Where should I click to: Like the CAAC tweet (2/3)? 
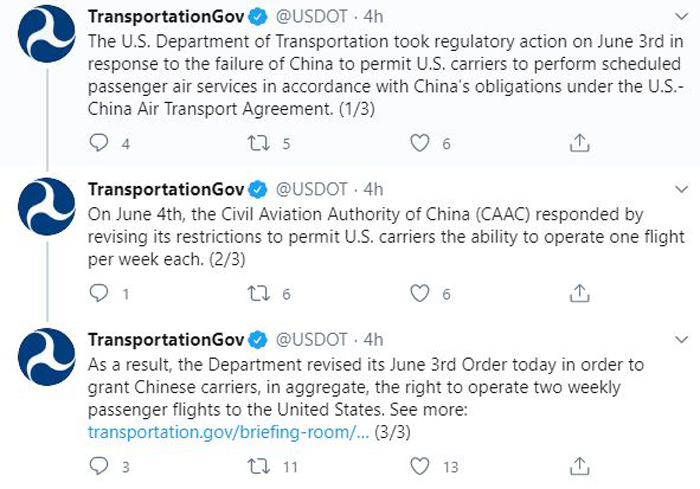pyautogui.click(x=420, y=293)
